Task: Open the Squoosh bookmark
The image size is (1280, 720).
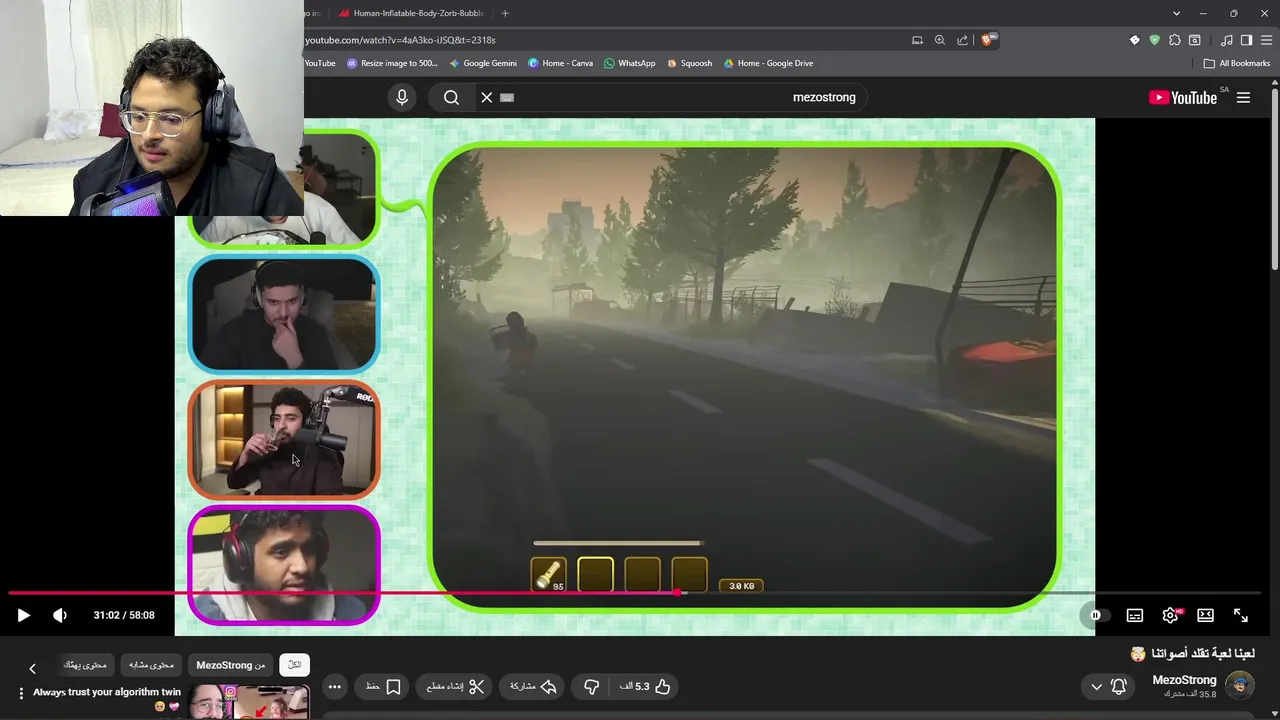Action: (689, 63)
